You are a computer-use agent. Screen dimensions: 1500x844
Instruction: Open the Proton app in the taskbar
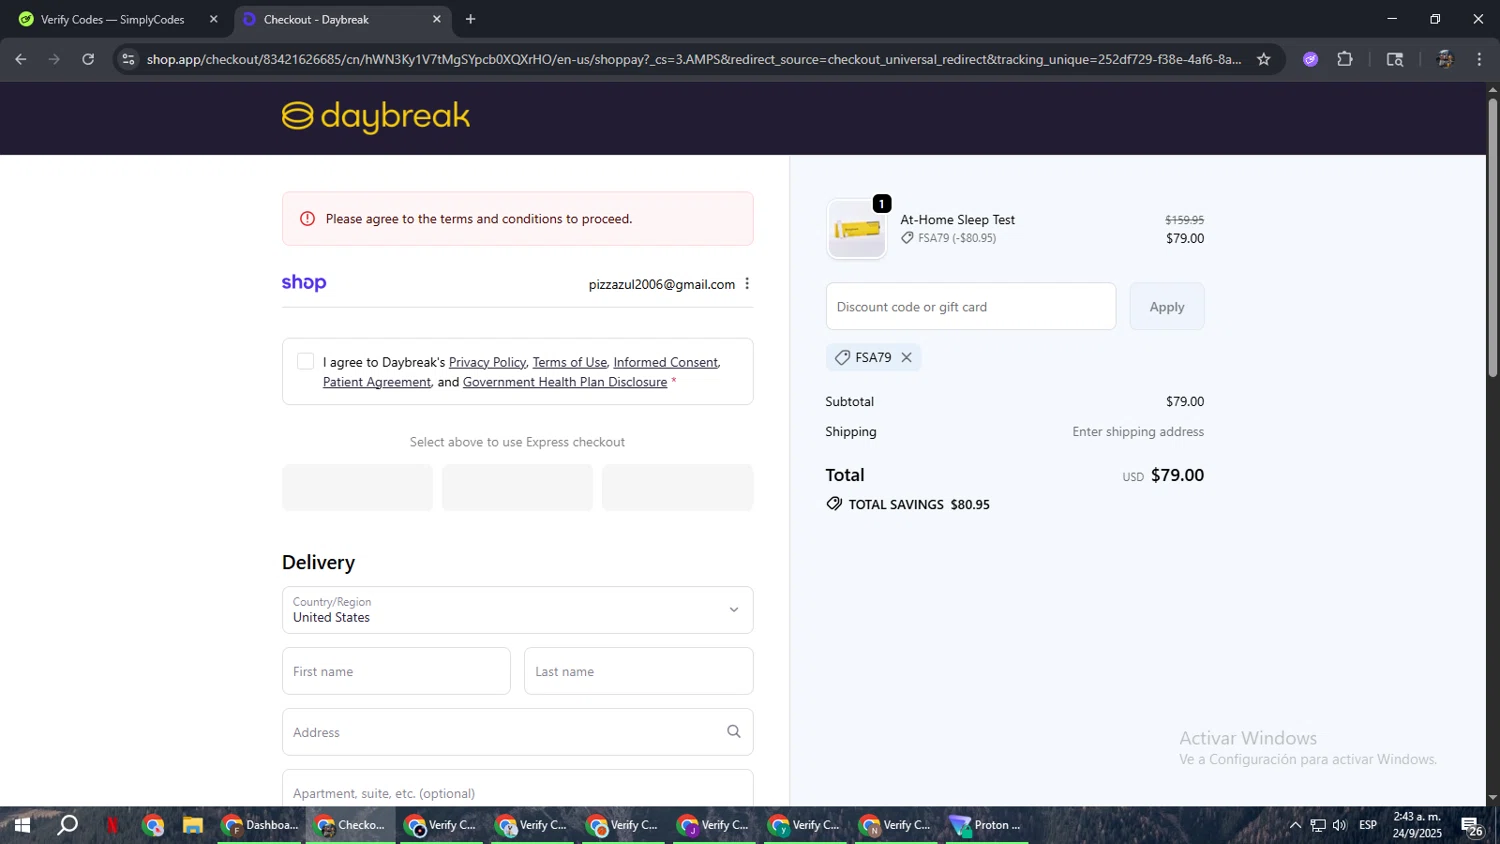click(x=986, y=825)
